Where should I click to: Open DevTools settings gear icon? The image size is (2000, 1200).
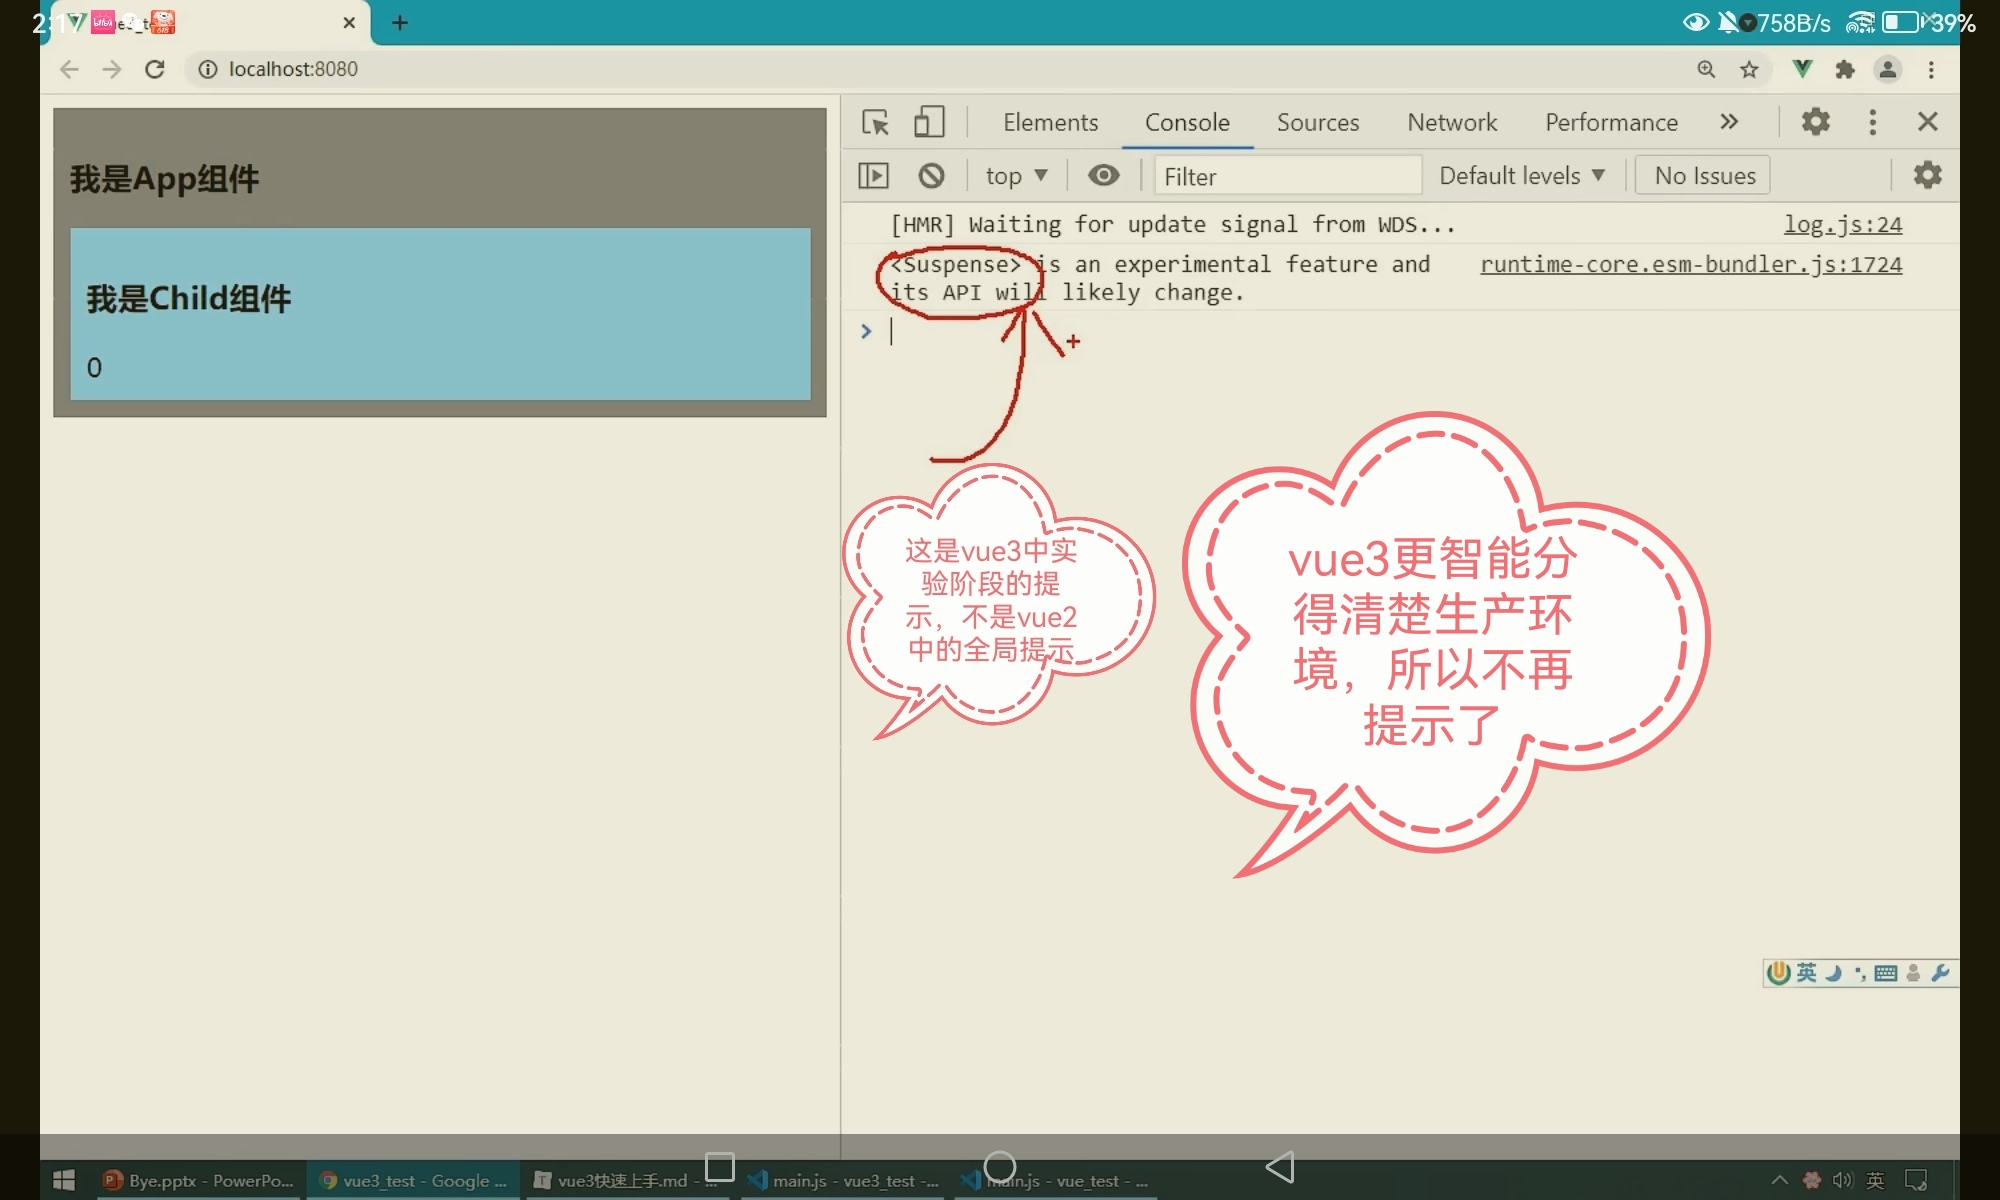point(1815,122)
